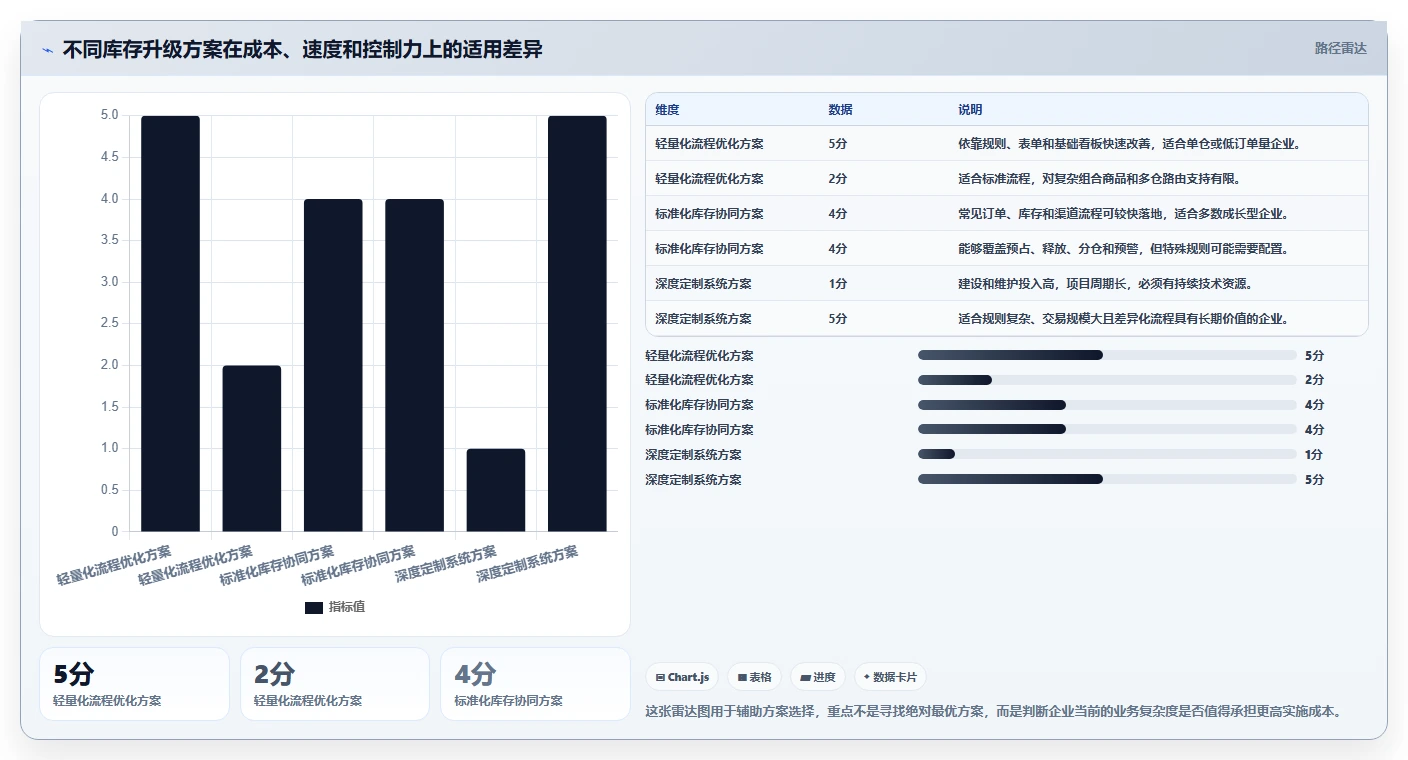Click the description 适合标准流程，对复杂组合商品和多仓路由支持有限

click(1099, 179)
